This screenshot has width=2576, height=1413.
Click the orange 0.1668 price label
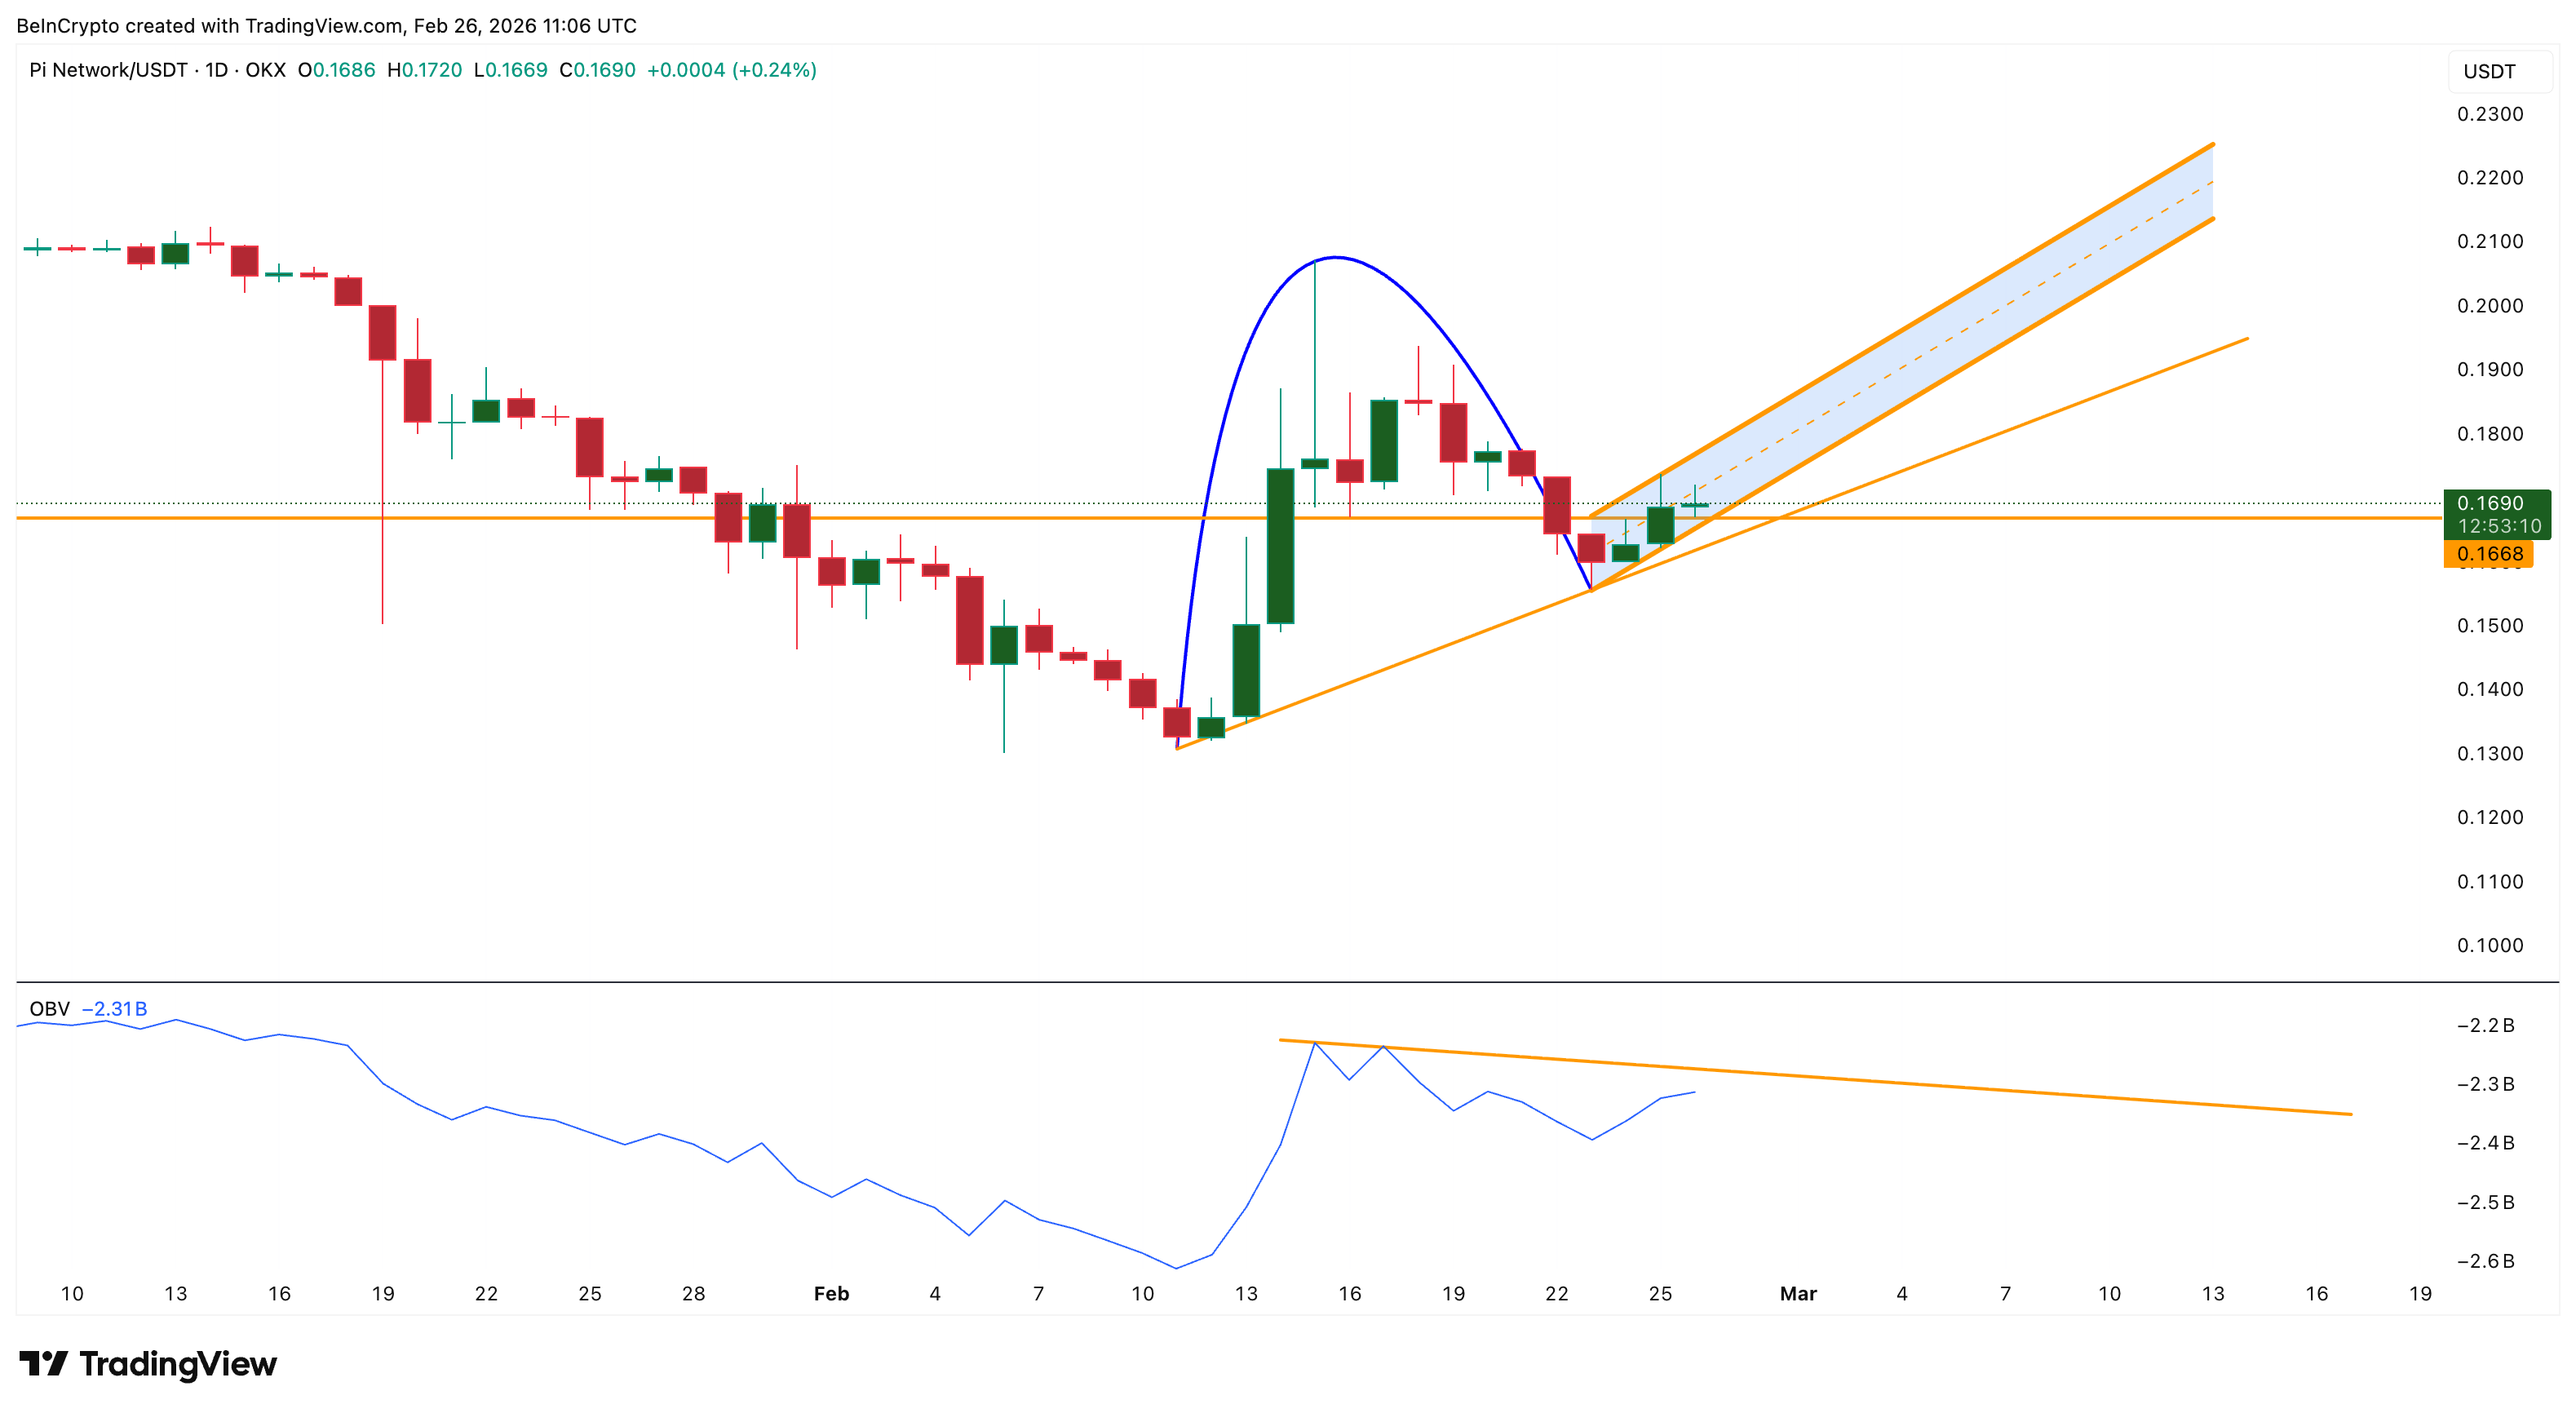tap(2489, 554)
